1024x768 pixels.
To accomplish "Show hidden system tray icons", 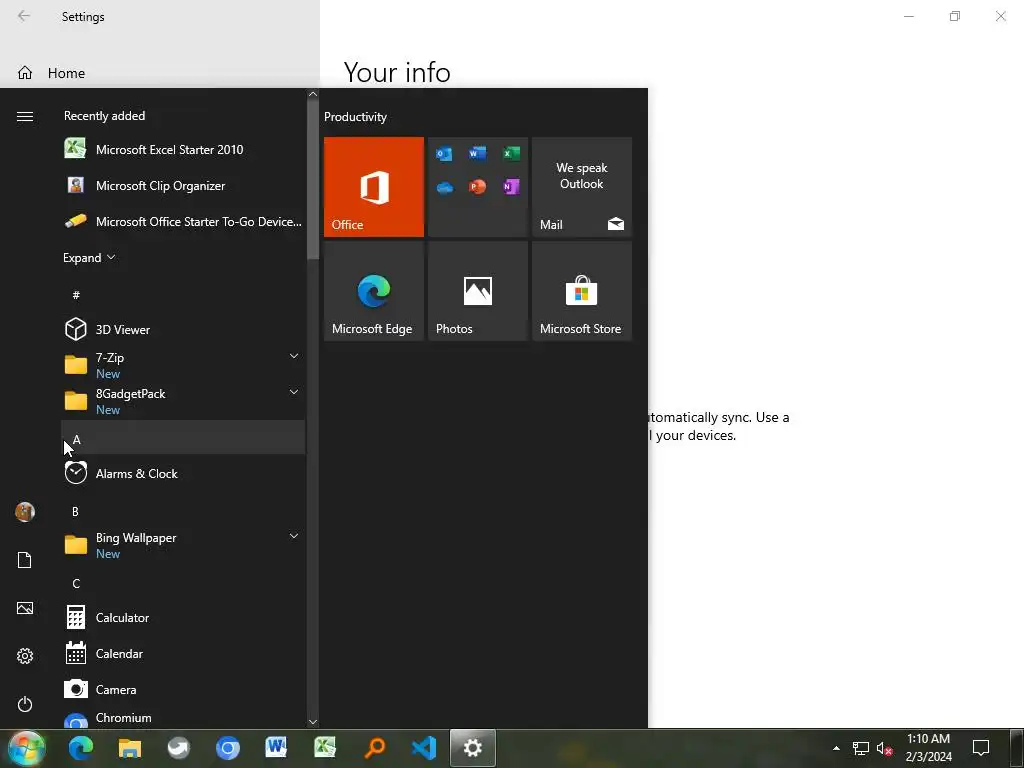I will tap(836, 748).
